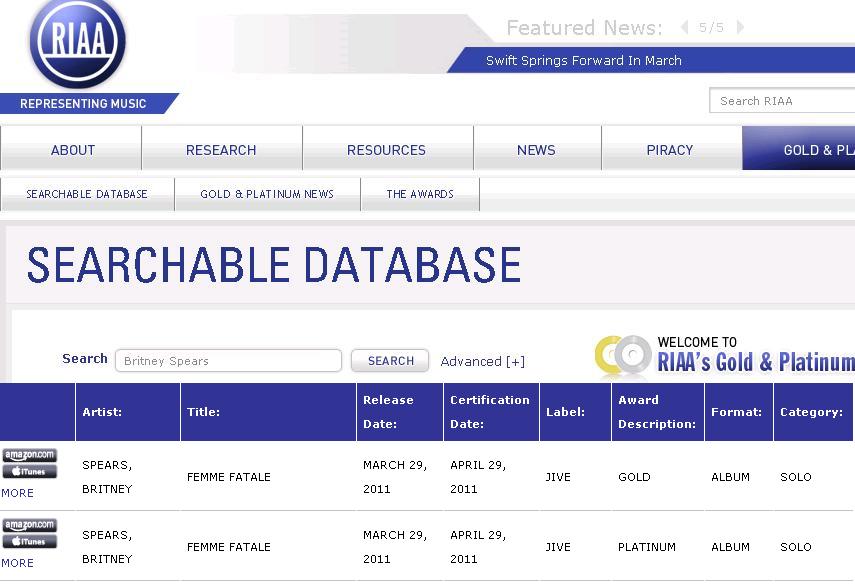Viewport: 855px width, 585px height.
Task: Open the GOLD & PLATINUM menu
Action: (x=798, y=148)
